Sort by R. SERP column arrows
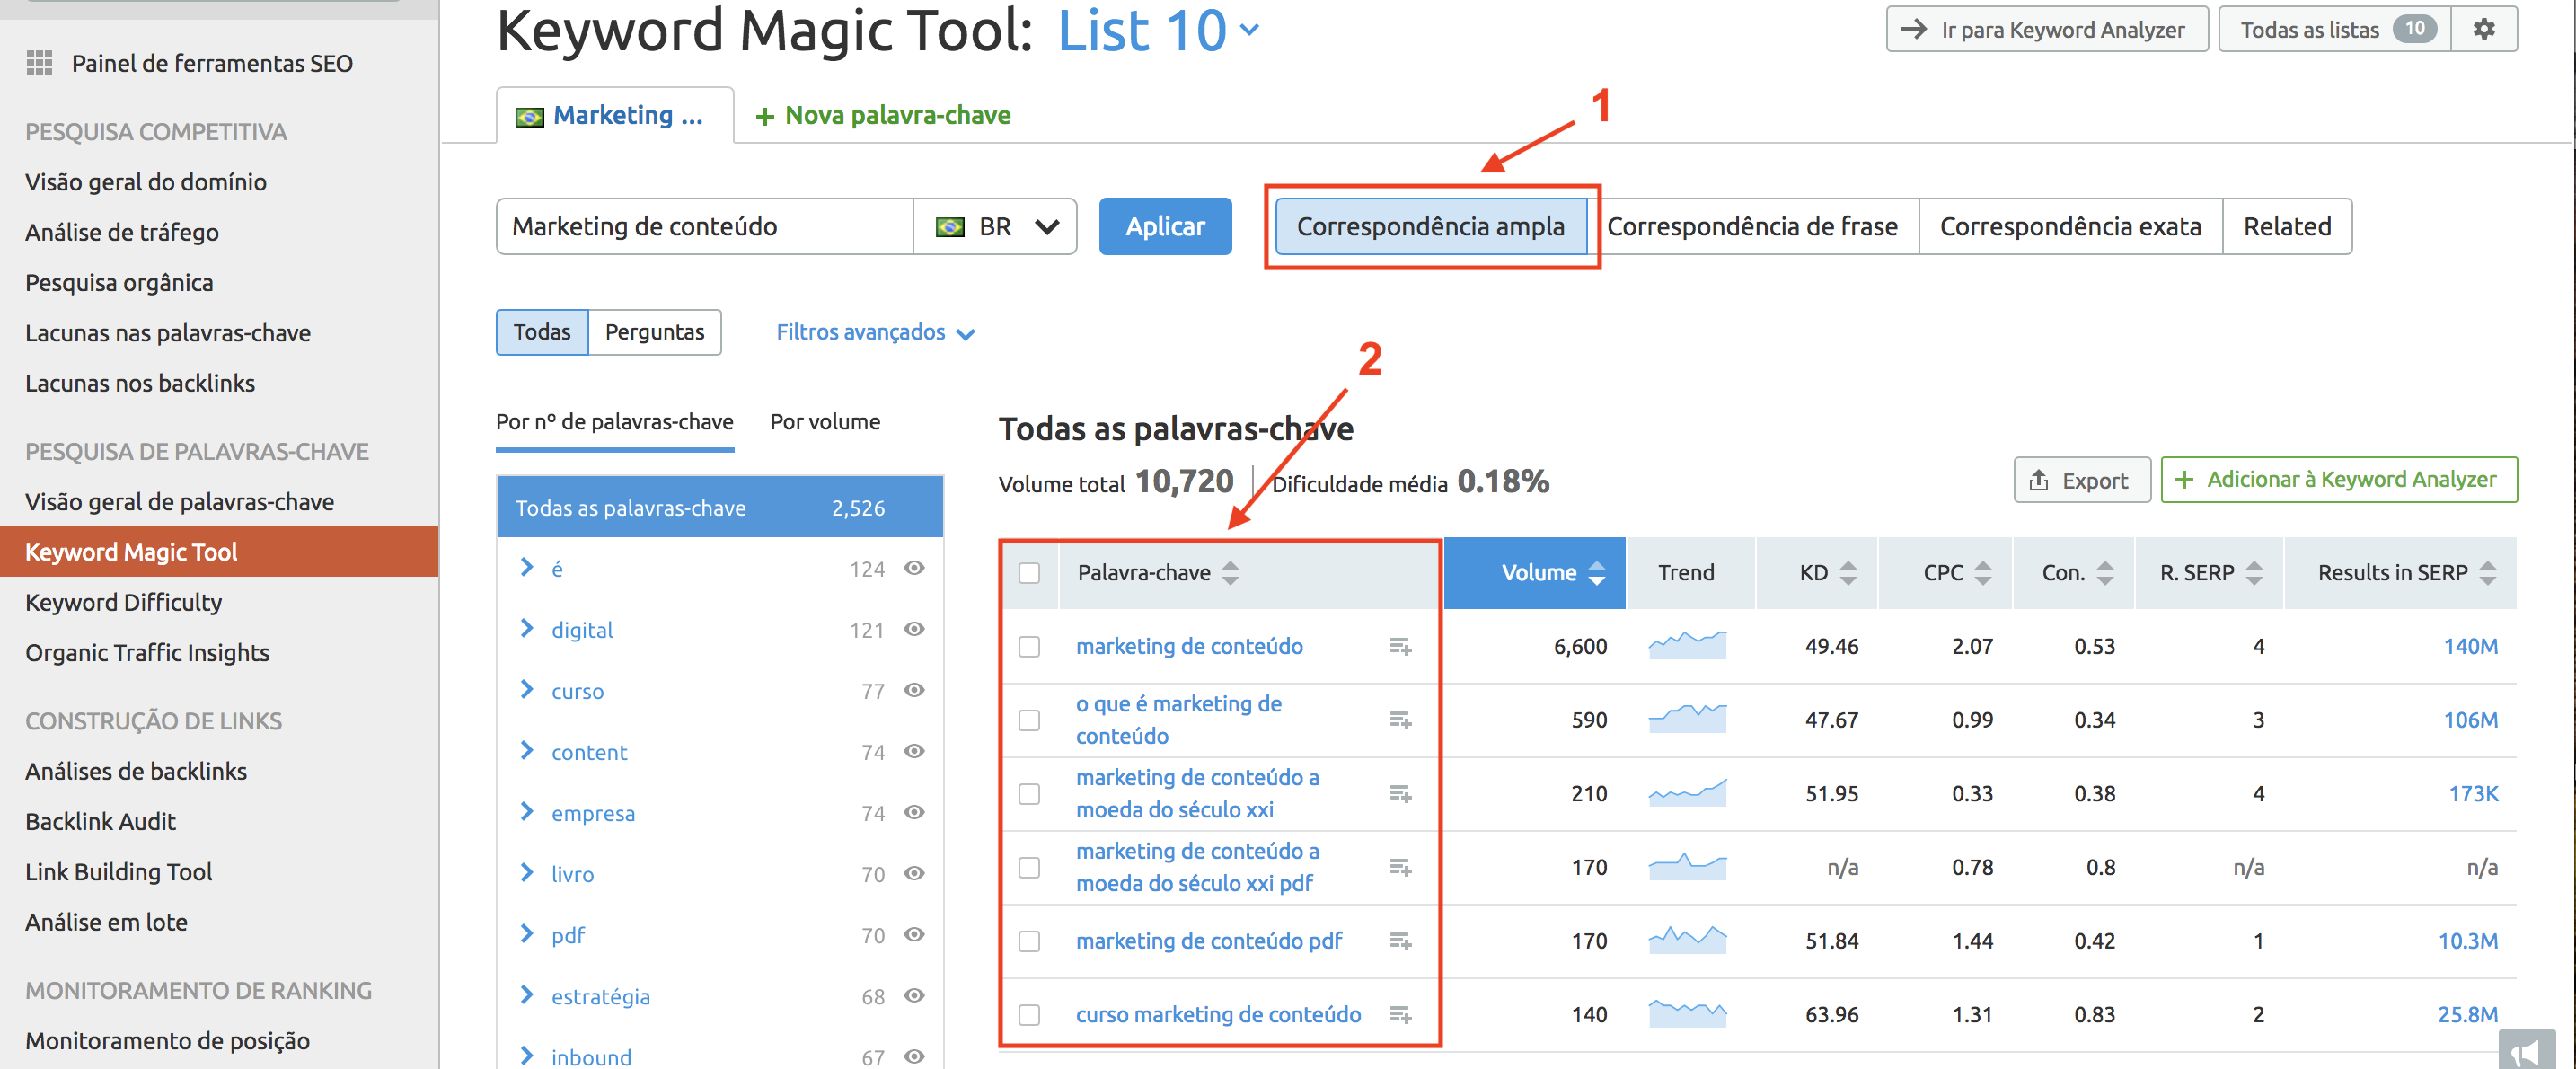2576x1069 pixels. (2254, 573)
